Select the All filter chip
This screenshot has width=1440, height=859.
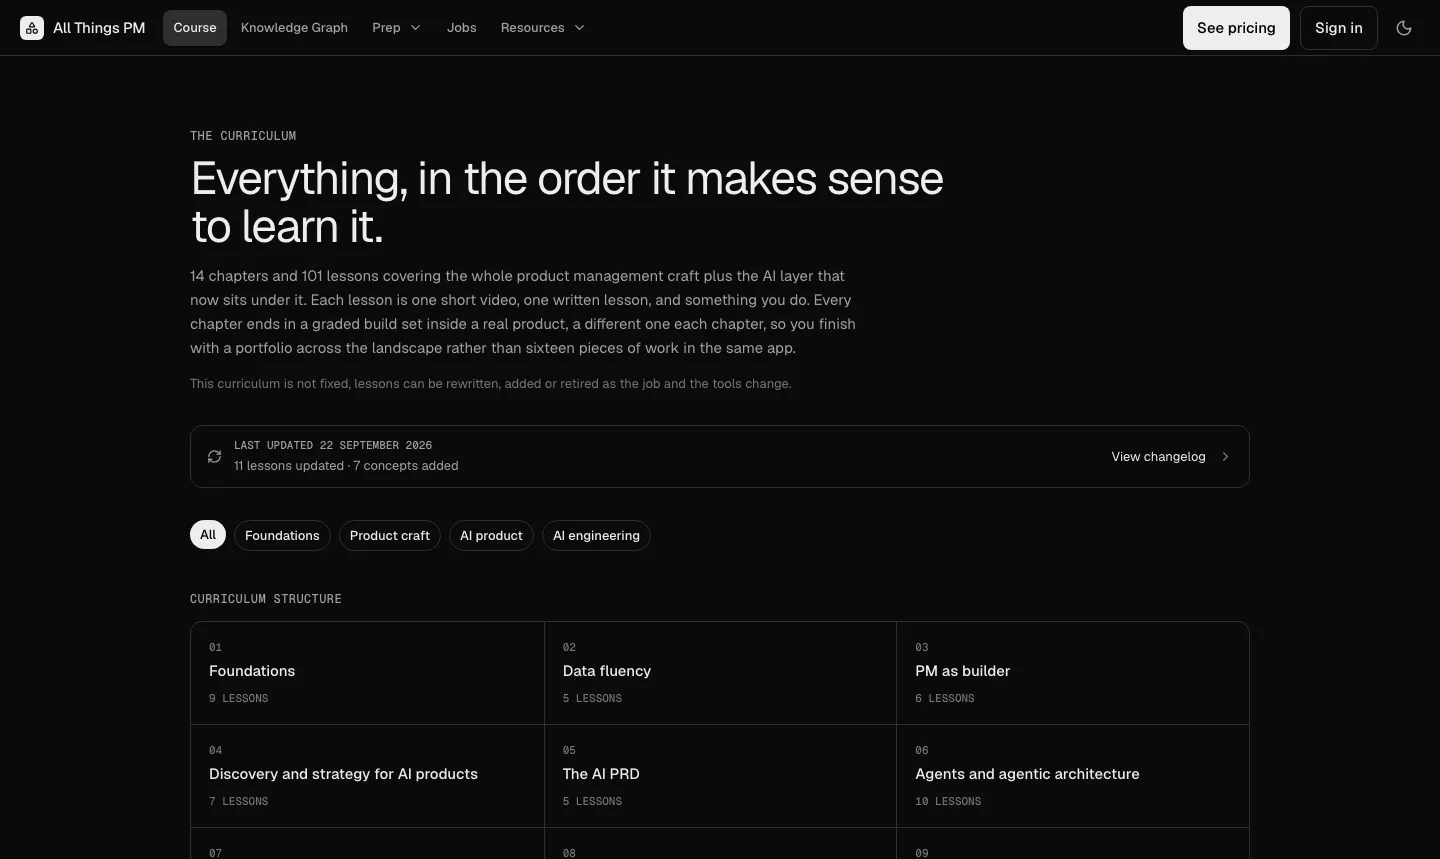point(208,535)
